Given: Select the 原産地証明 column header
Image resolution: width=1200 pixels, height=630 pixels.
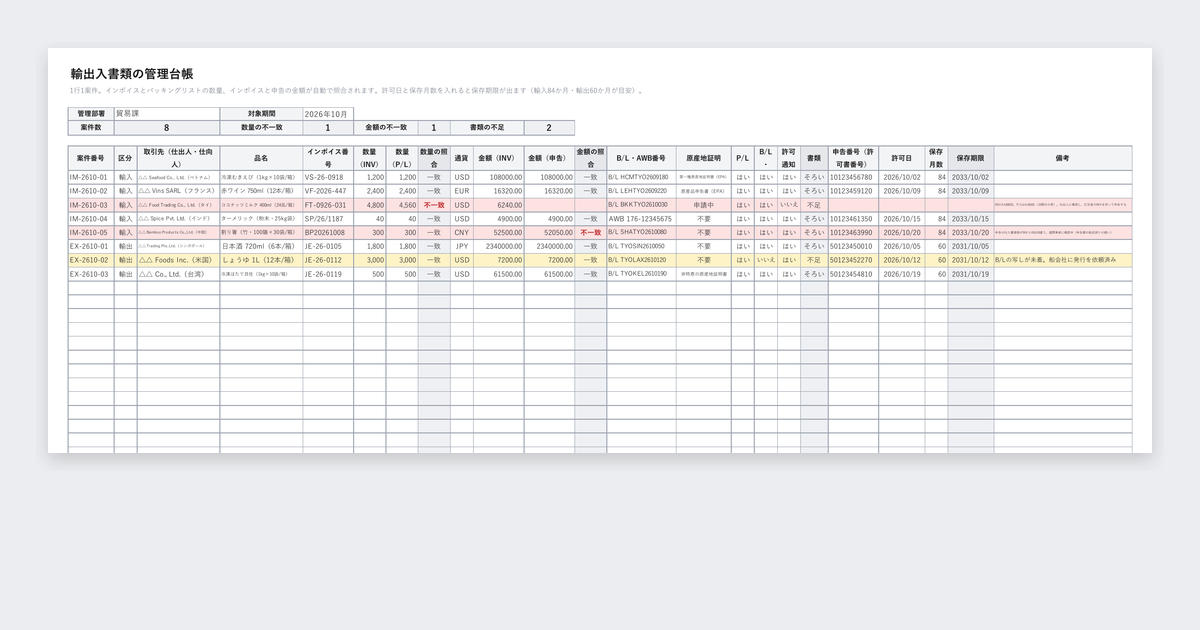Looking at the screenshot, I should [x=703, y=158].
